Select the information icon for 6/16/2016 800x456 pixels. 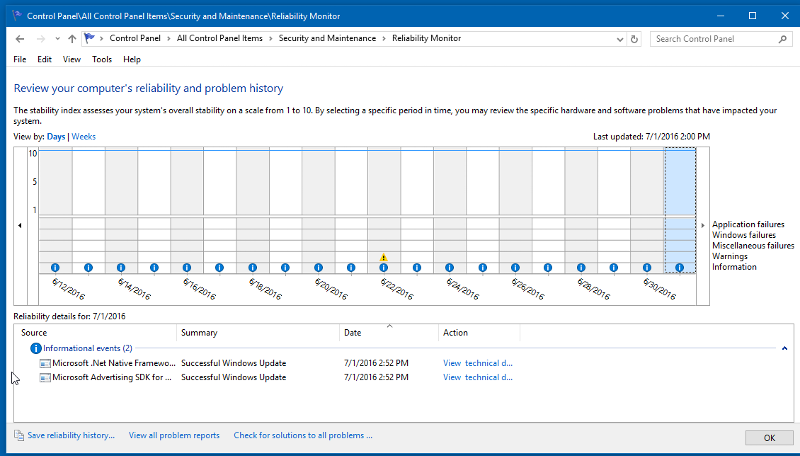[187, 267]
